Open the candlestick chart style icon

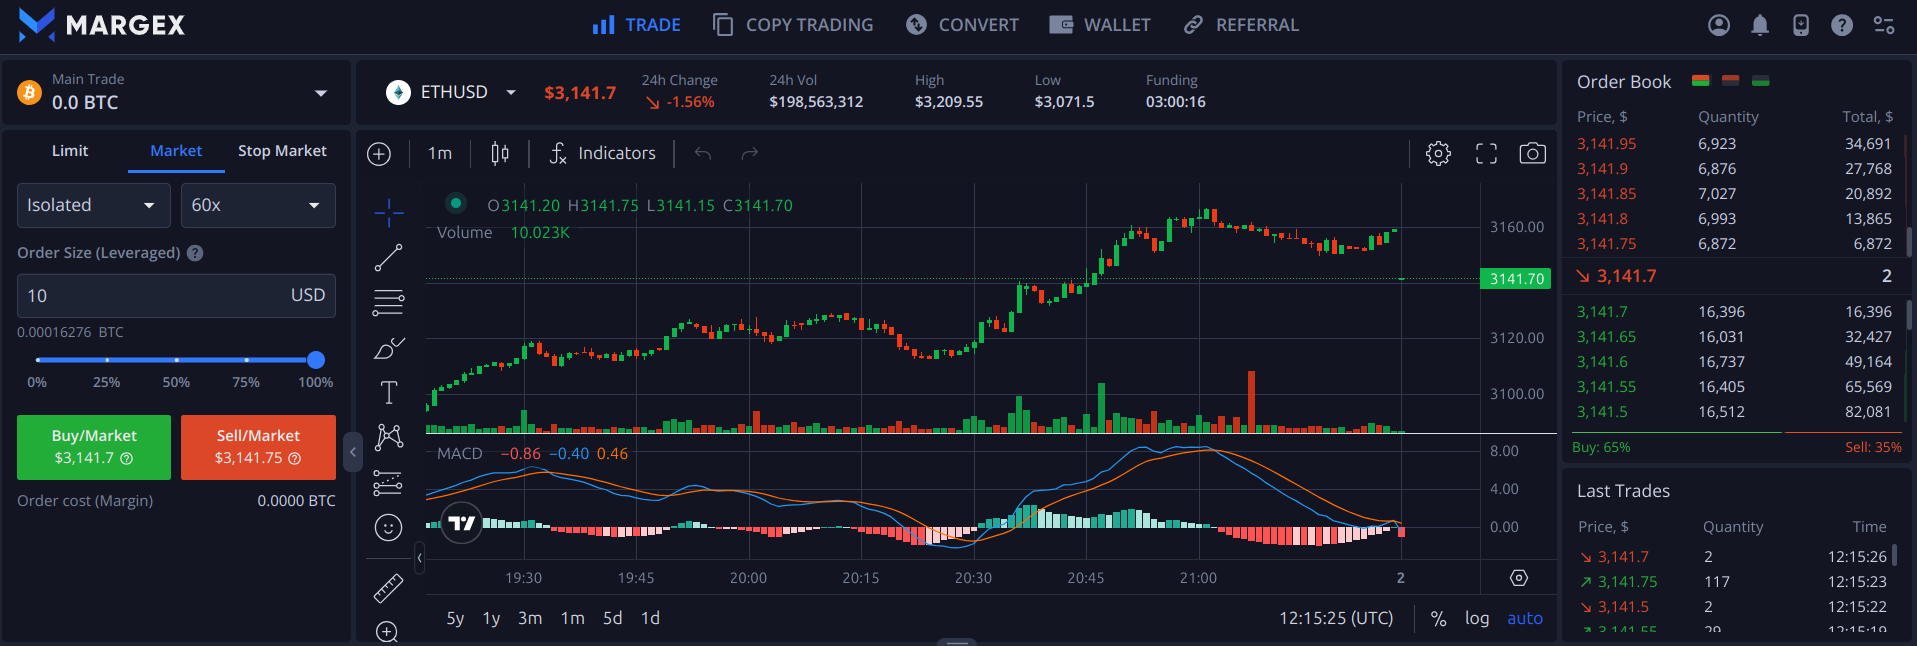pos(500,153)
